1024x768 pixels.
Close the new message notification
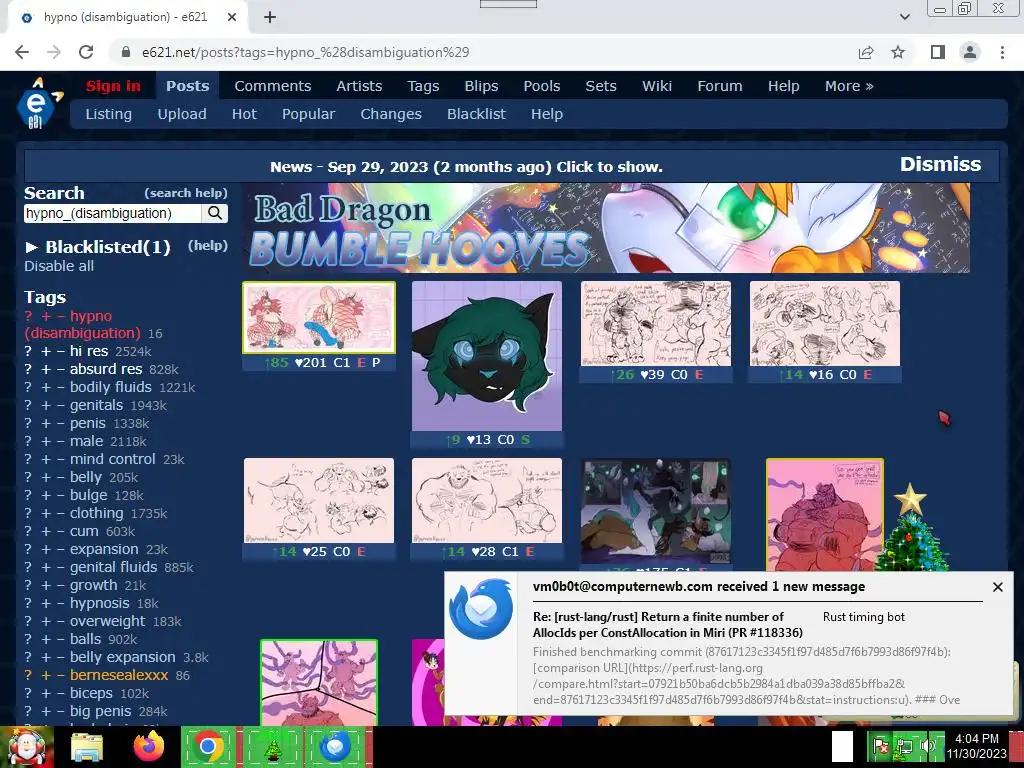(997, 587)
